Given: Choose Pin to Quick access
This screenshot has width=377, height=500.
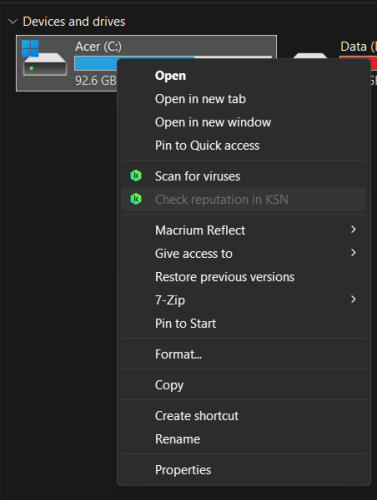Looking at the screenshot, I should pos(244,146).
